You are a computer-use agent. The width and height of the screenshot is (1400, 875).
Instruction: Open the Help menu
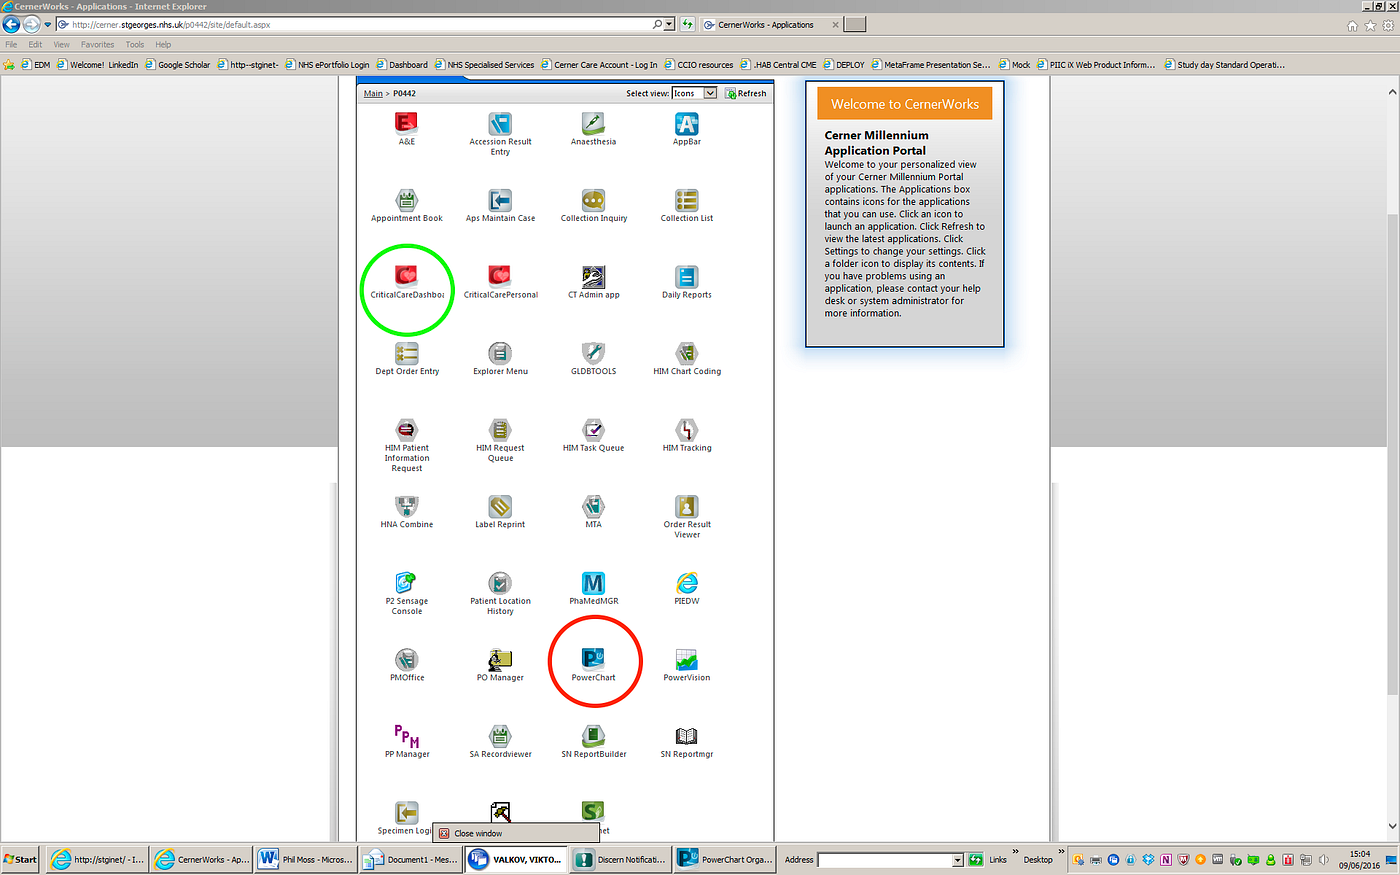[163, 45]
